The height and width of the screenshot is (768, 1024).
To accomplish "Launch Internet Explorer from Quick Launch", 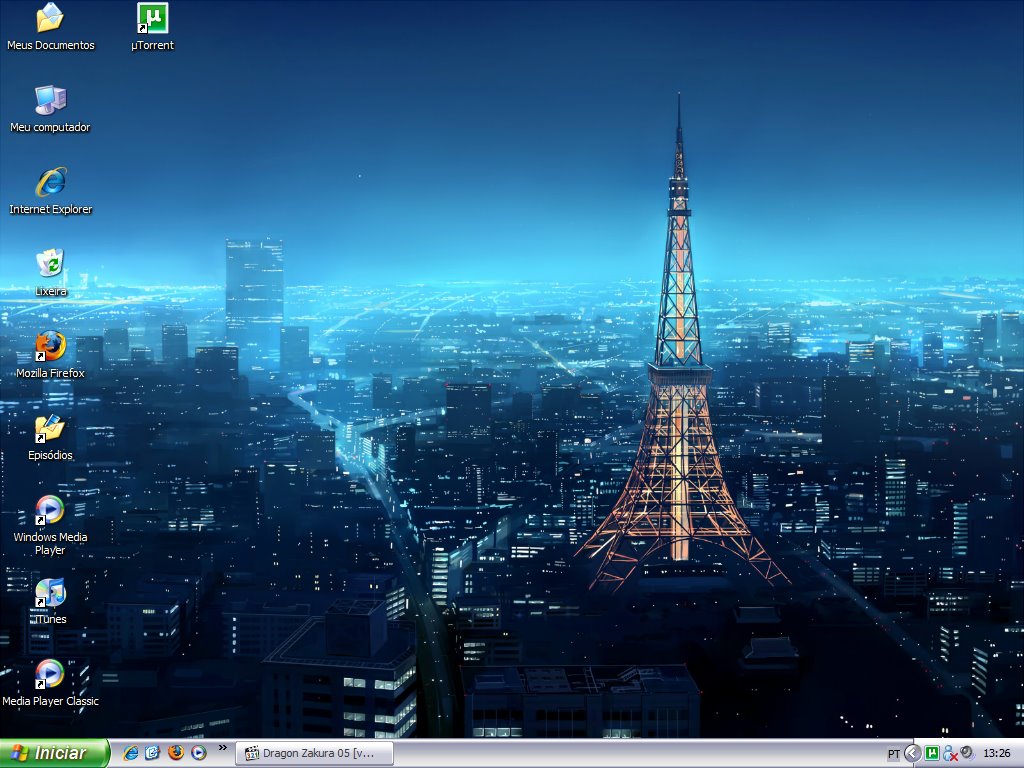I will click(130, 753).
